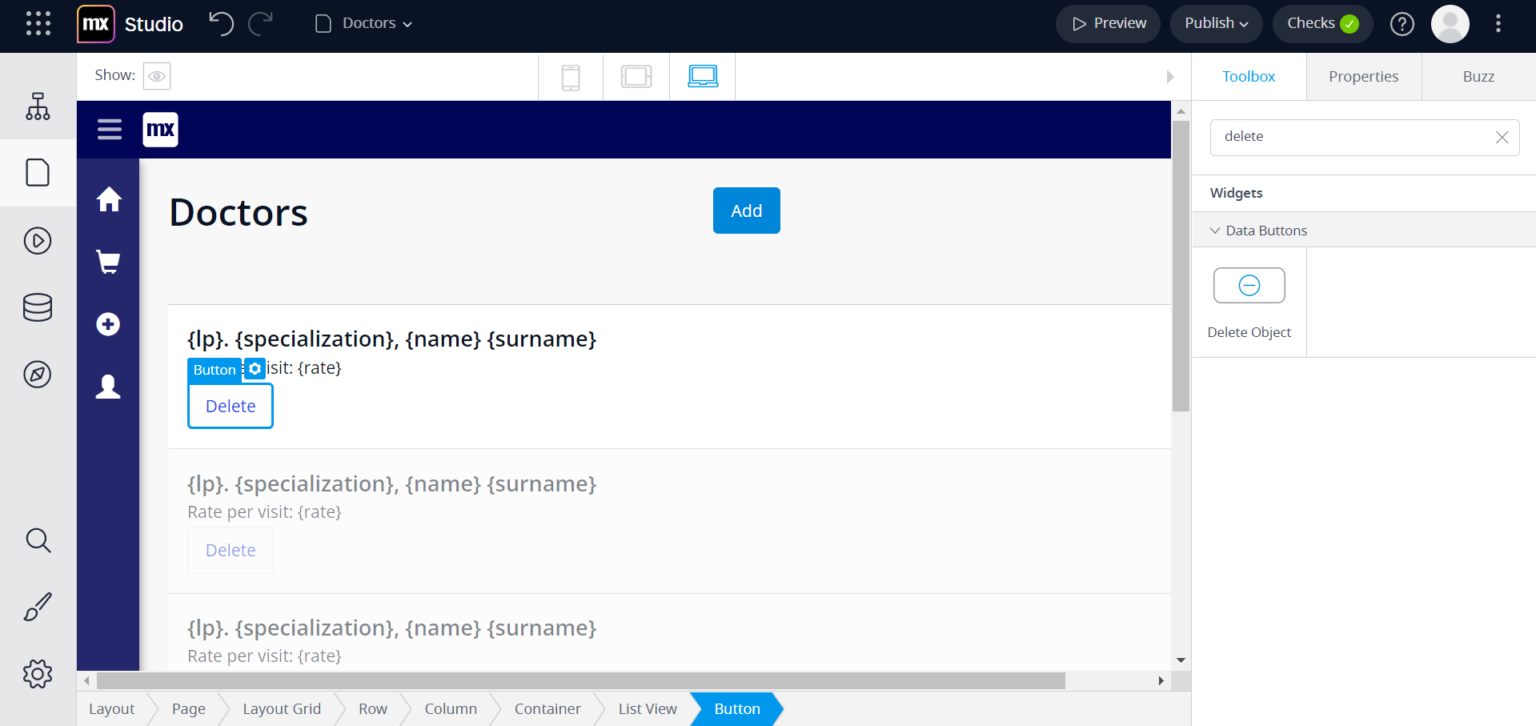Switch canvas to tablet view
The image size is (1536, 726).
[636, 76]
